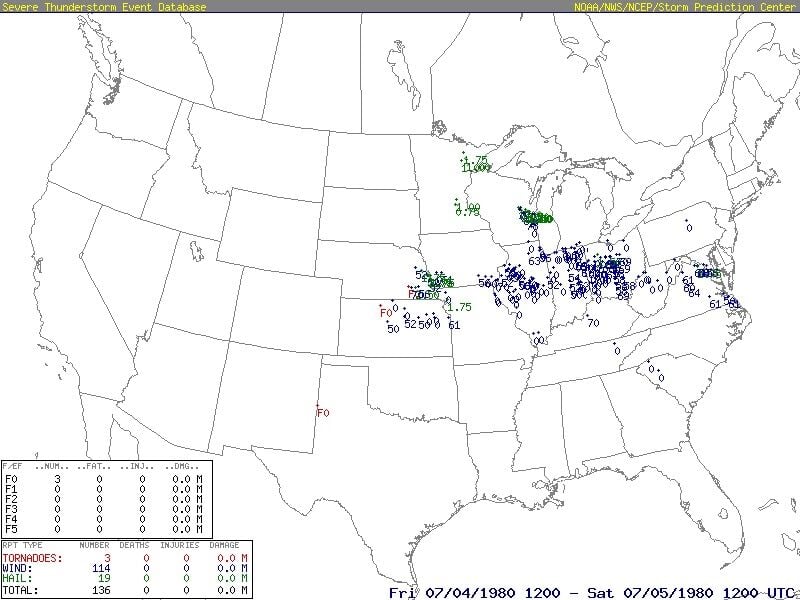Click the DAMAGE column header in the report table
Screen dimensions: 800x600
tap(226, 545)
